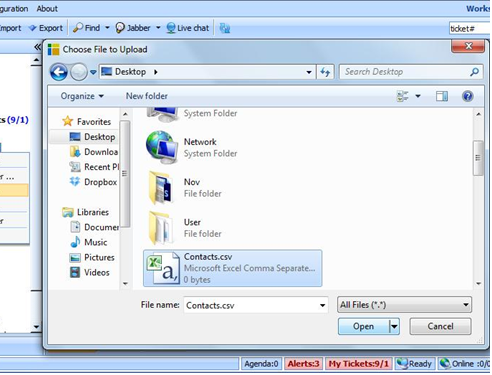Click Export in the main toolbar
Image resolution: width=492 pixels, height=375 pixels.
coord(46,28)
